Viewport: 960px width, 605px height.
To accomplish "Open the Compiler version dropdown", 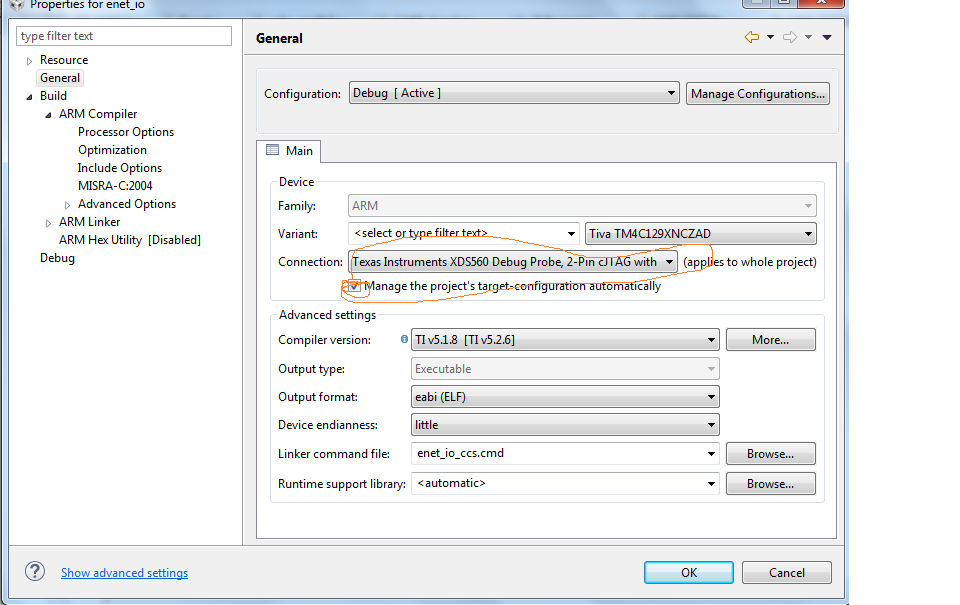I will click(565, 340).
